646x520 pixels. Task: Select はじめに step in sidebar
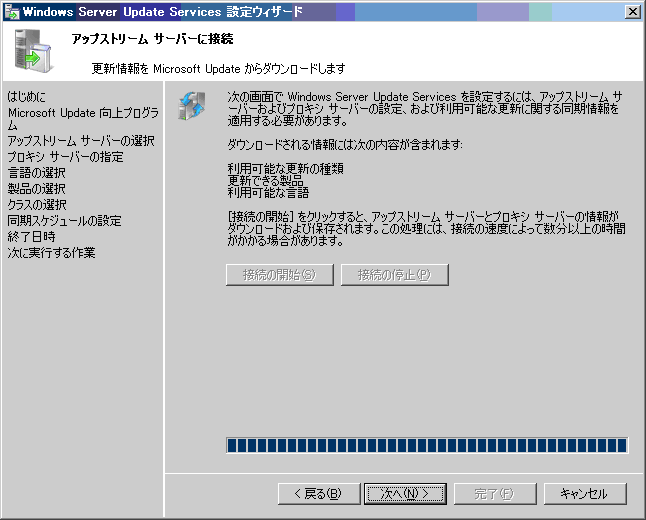tap(27, 97)
